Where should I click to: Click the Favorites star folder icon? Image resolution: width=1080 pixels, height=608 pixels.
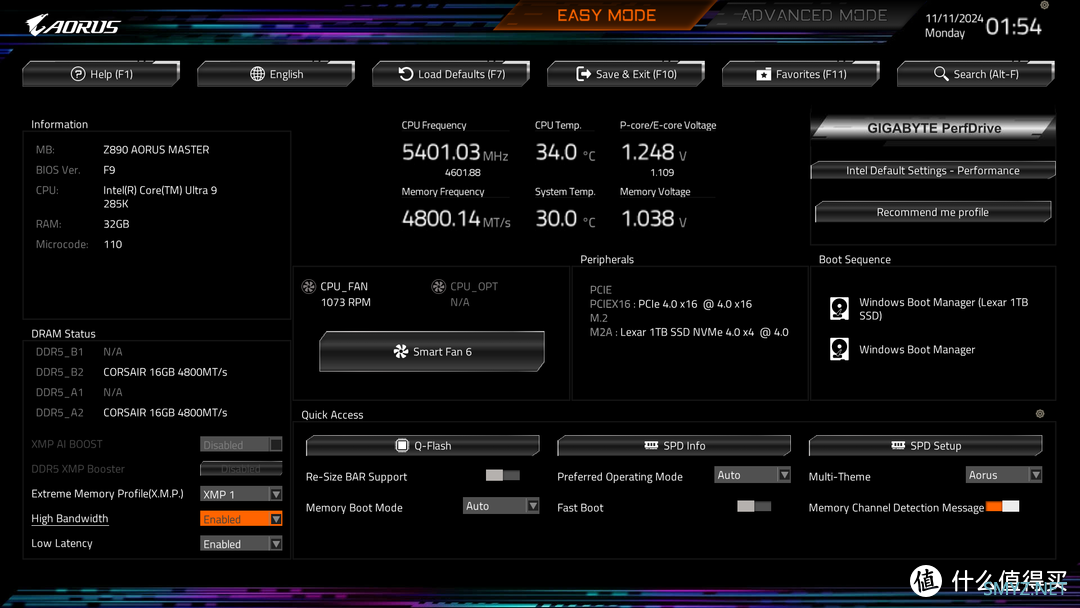click(x=763, y=74)
